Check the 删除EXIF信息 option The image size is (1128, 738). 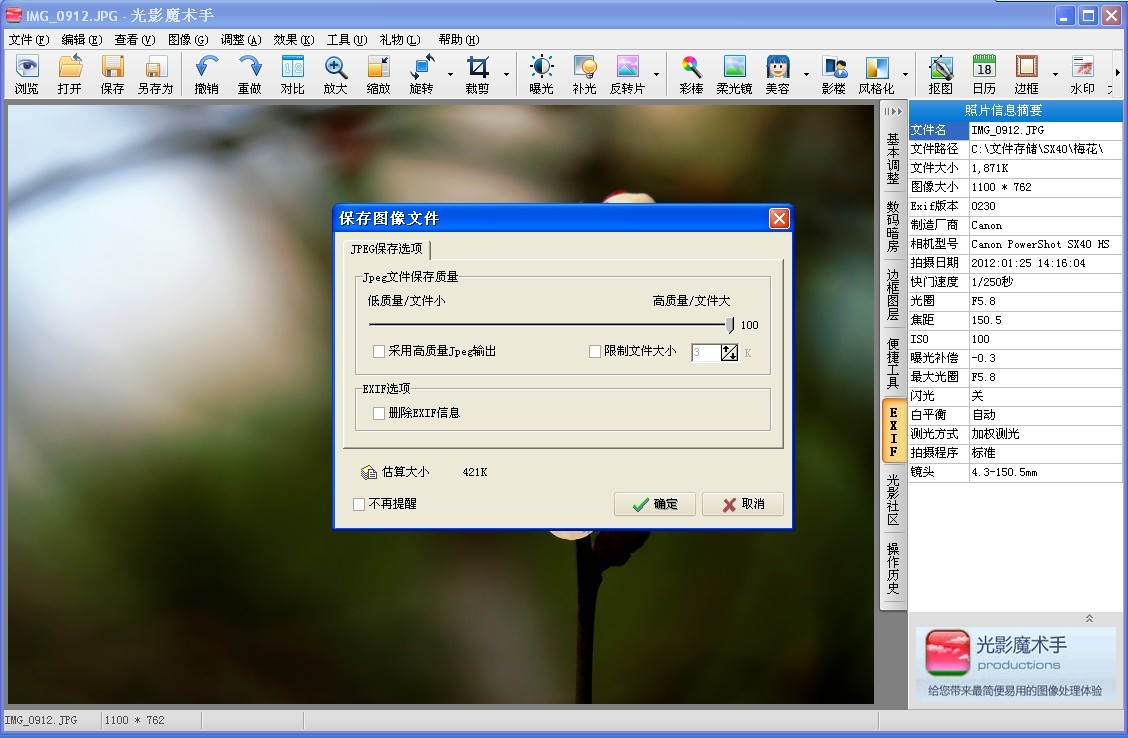tap(379, 413)
